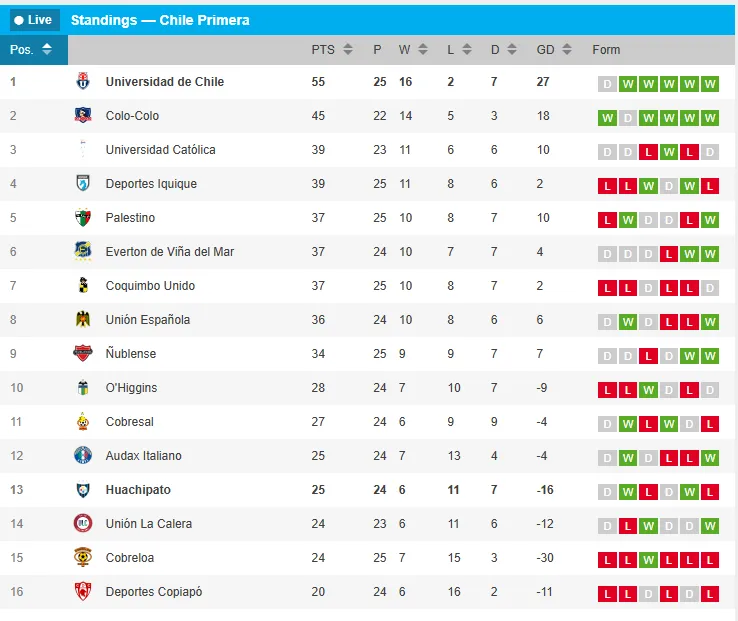Click the Unión Española crest icon
Viewport: 738px width, 621px height.
[x=83, y=320]
